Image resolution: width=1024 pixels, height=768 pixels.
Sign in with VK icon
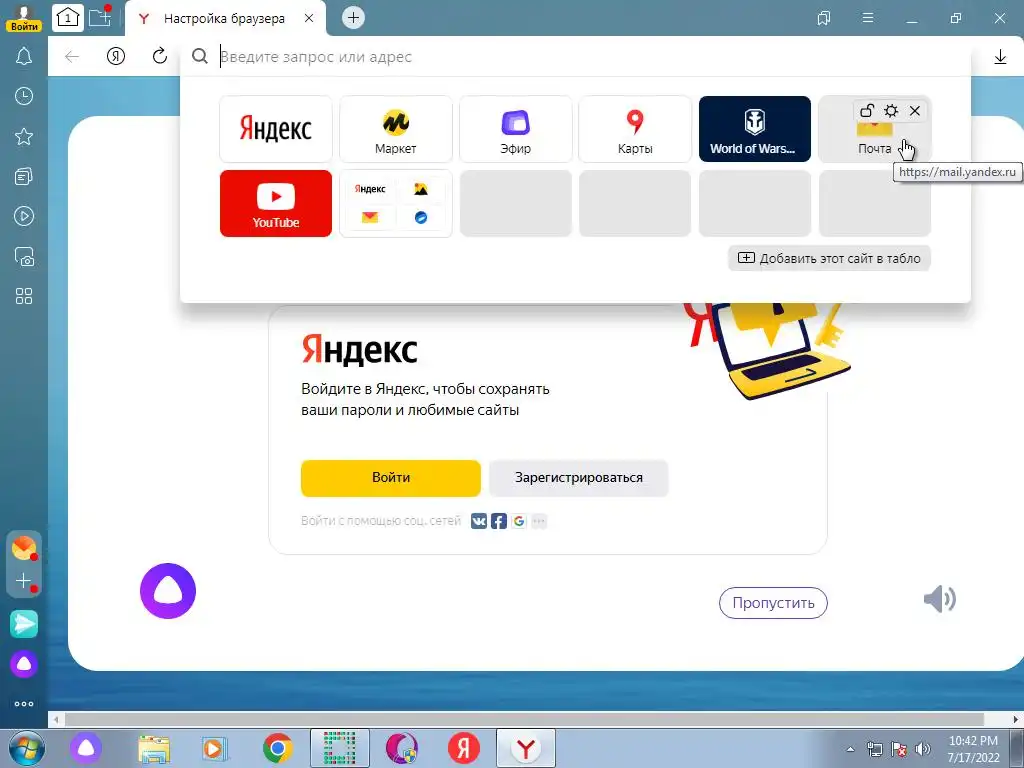(x=479, y=520)
